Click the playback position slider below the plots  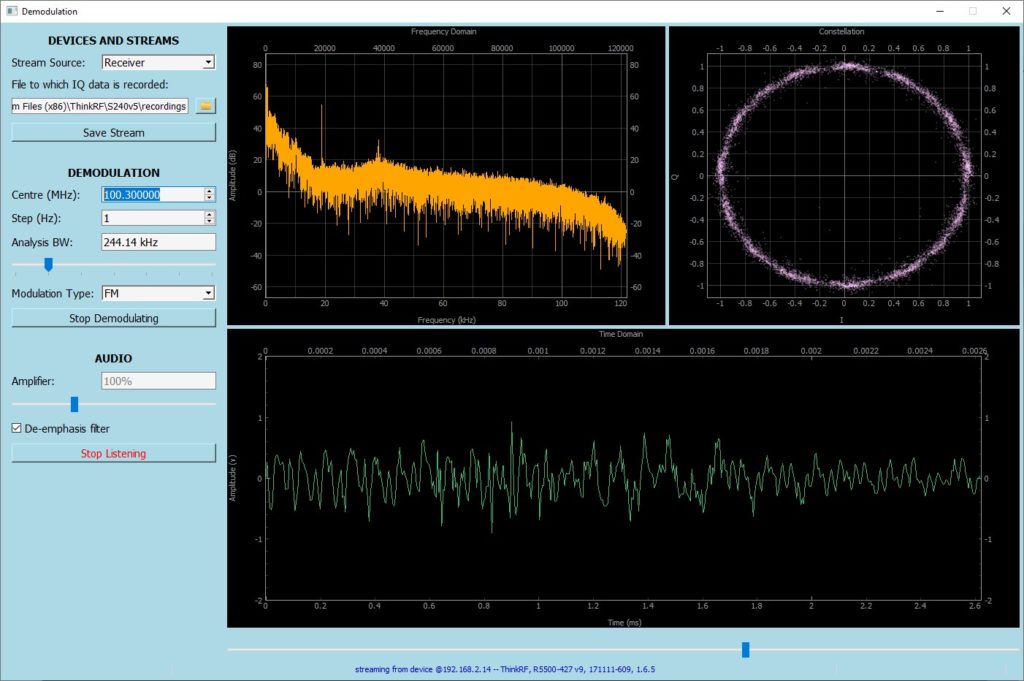(x=744, y=649)
